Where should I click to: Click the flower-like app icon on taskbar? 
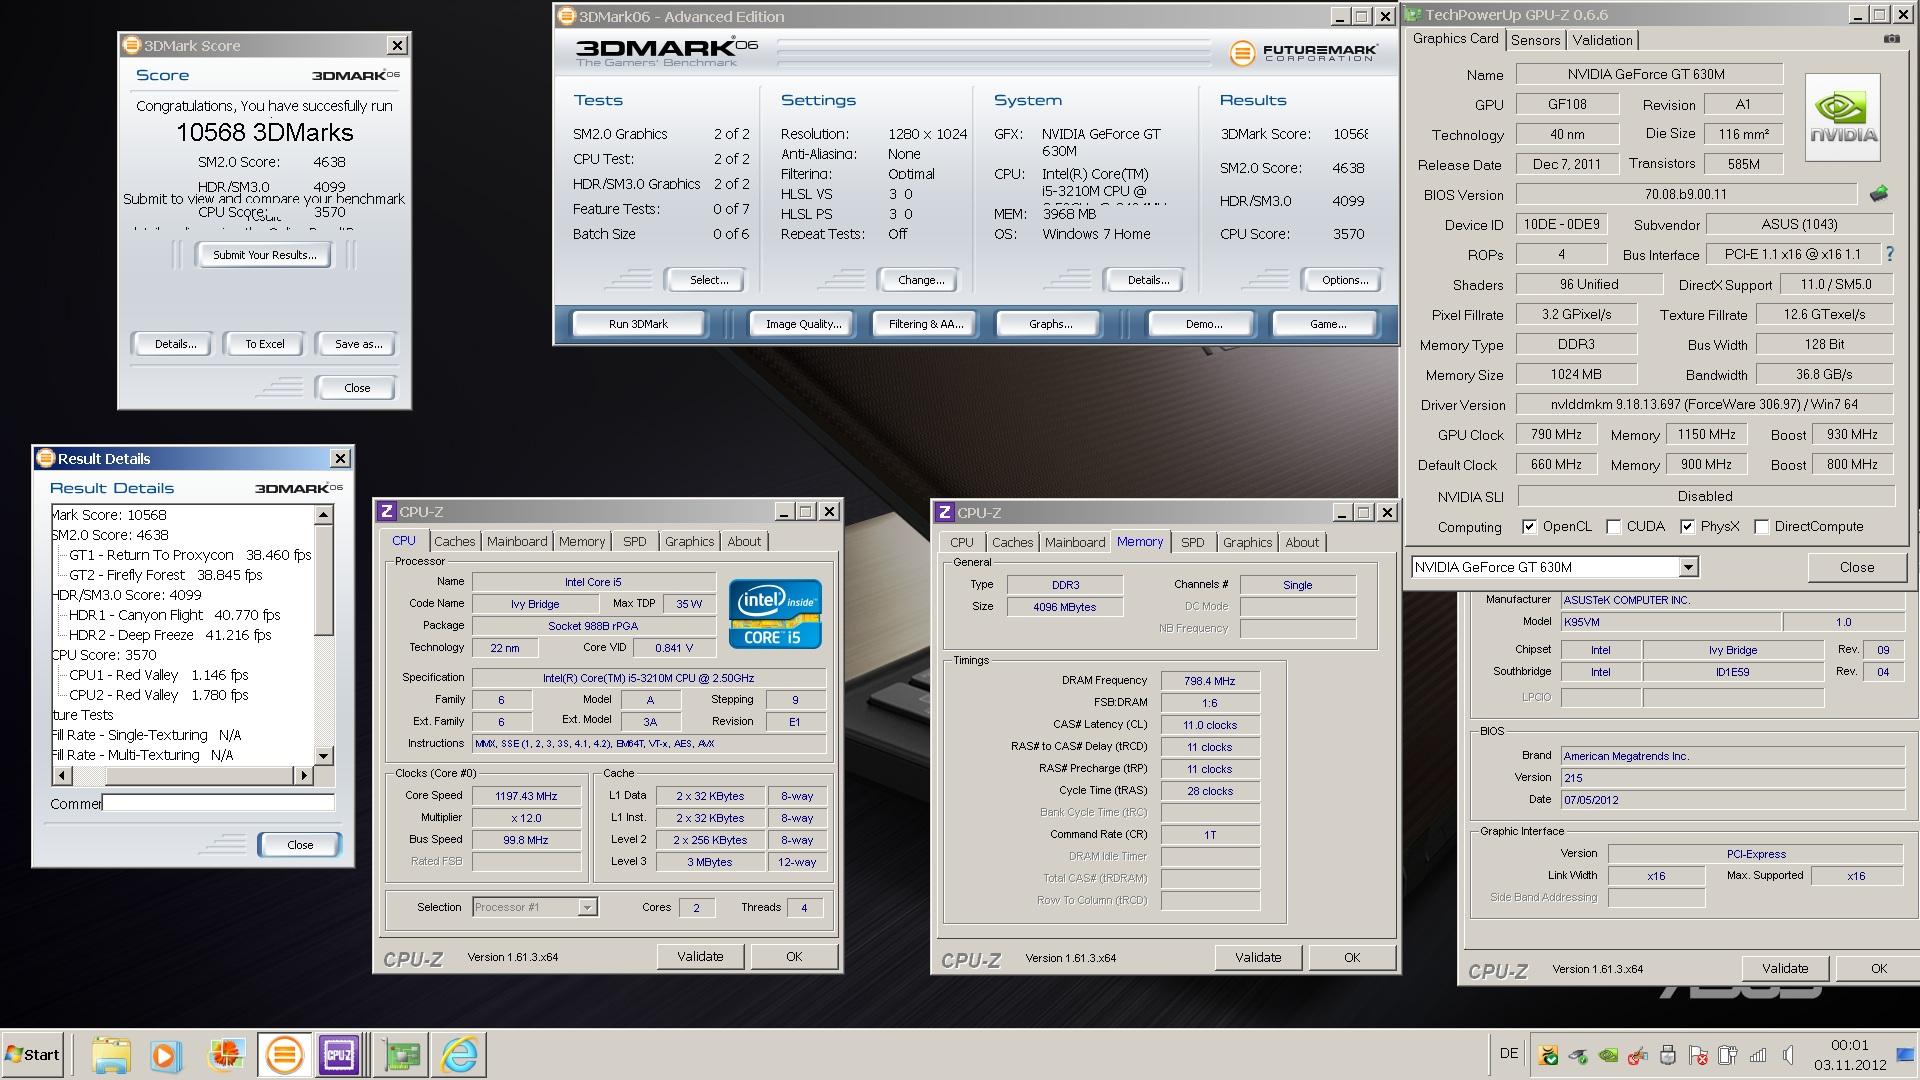click(x=226, y=1055)
